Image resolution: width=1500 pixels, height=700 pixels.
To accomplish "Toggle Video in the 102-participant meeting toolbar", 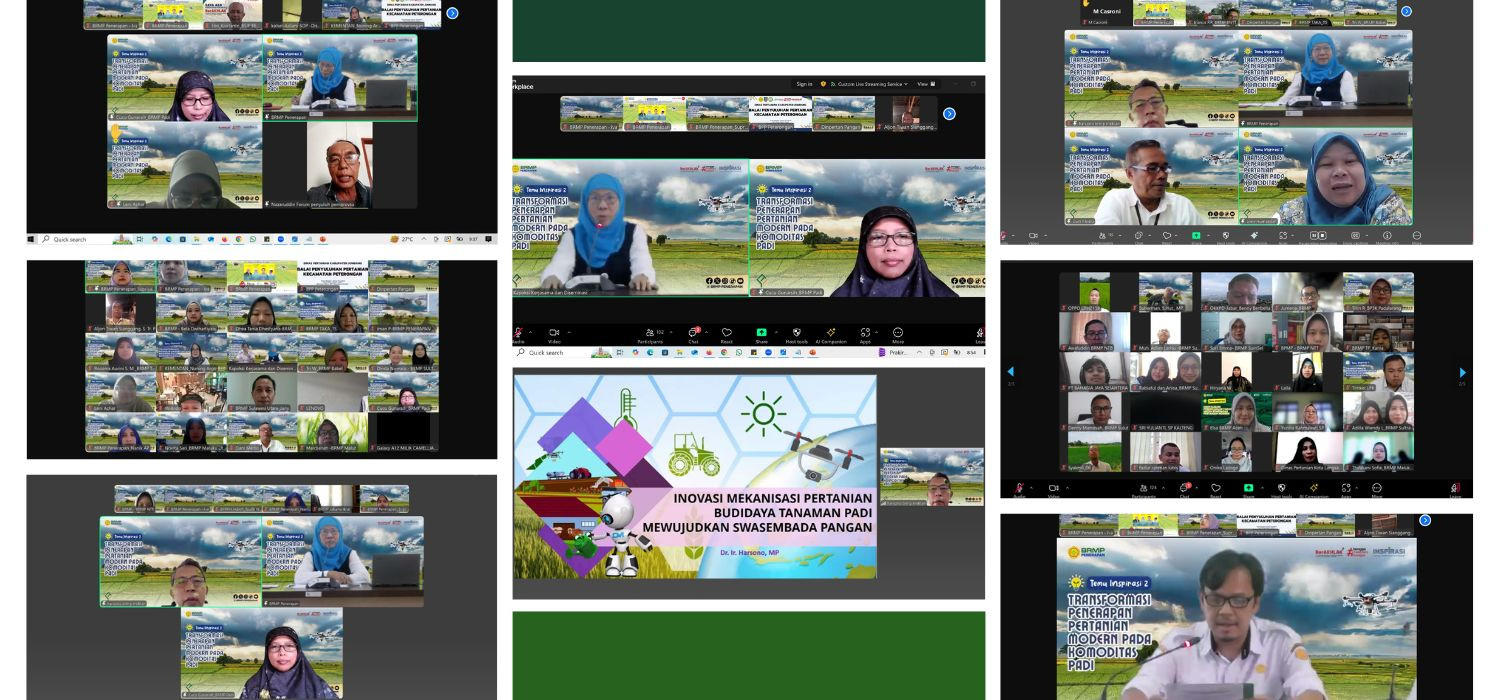I will coord(554,334).
